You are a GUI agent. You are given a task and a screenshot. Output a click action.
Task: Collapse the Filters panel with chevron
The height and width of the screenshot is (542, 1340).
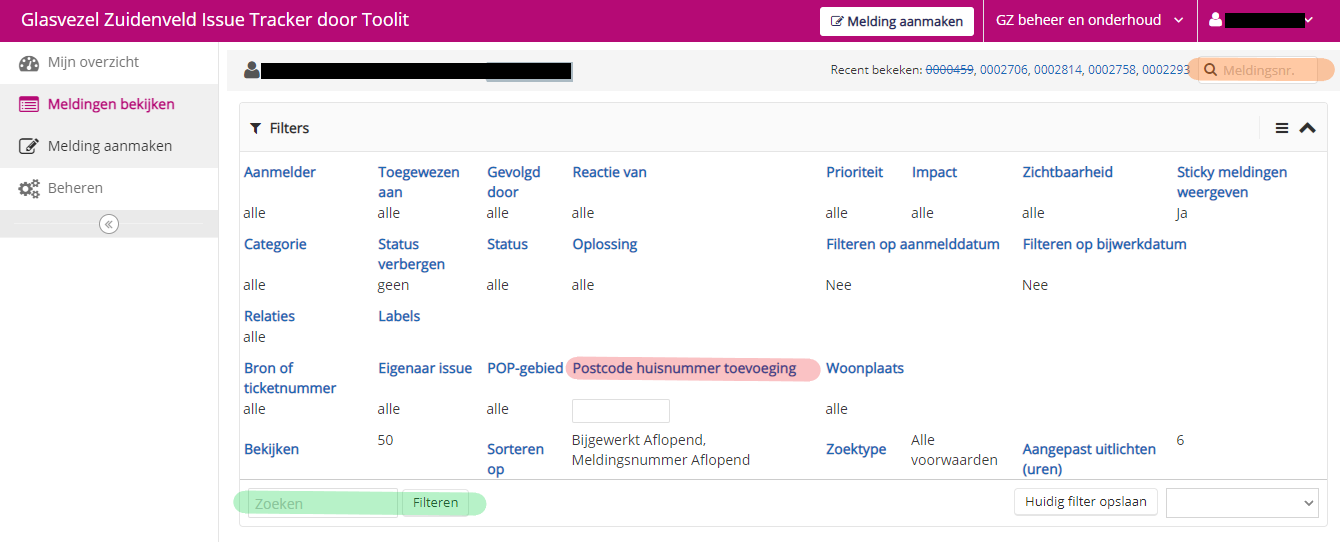(x=1307, y=128)
